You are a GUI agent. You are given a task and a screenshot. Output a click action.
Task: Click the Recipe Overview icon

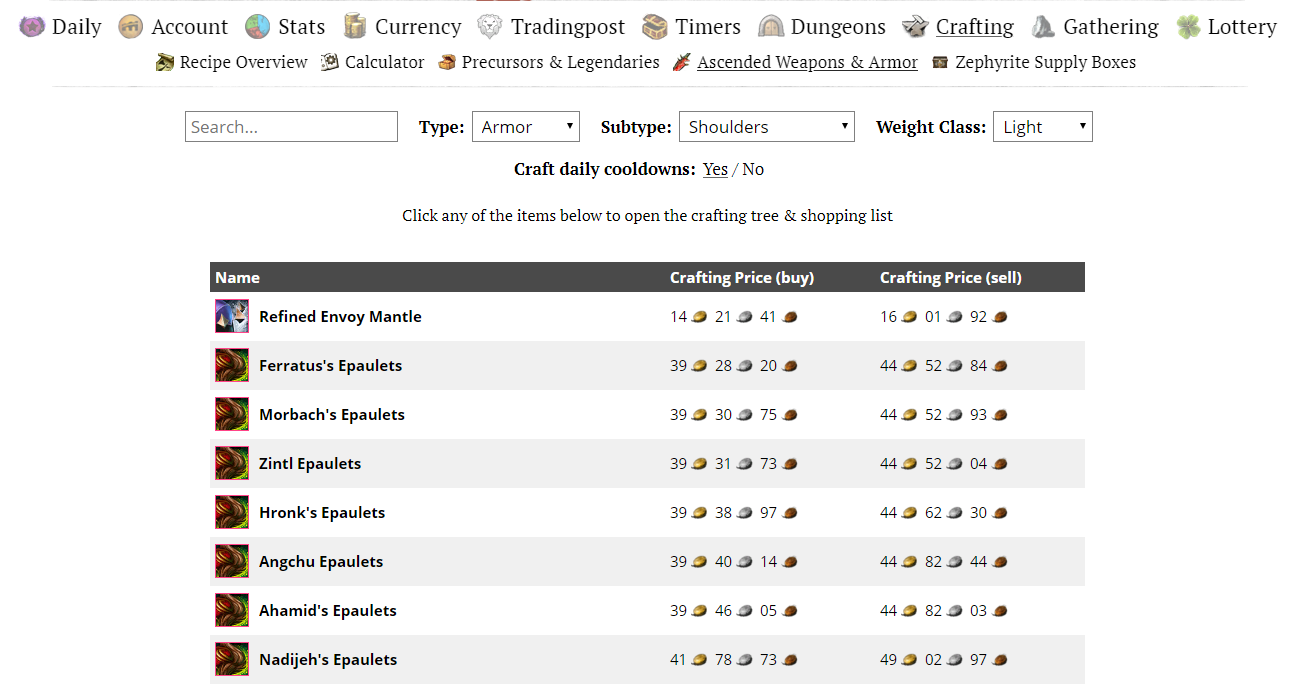click(165, 63)
